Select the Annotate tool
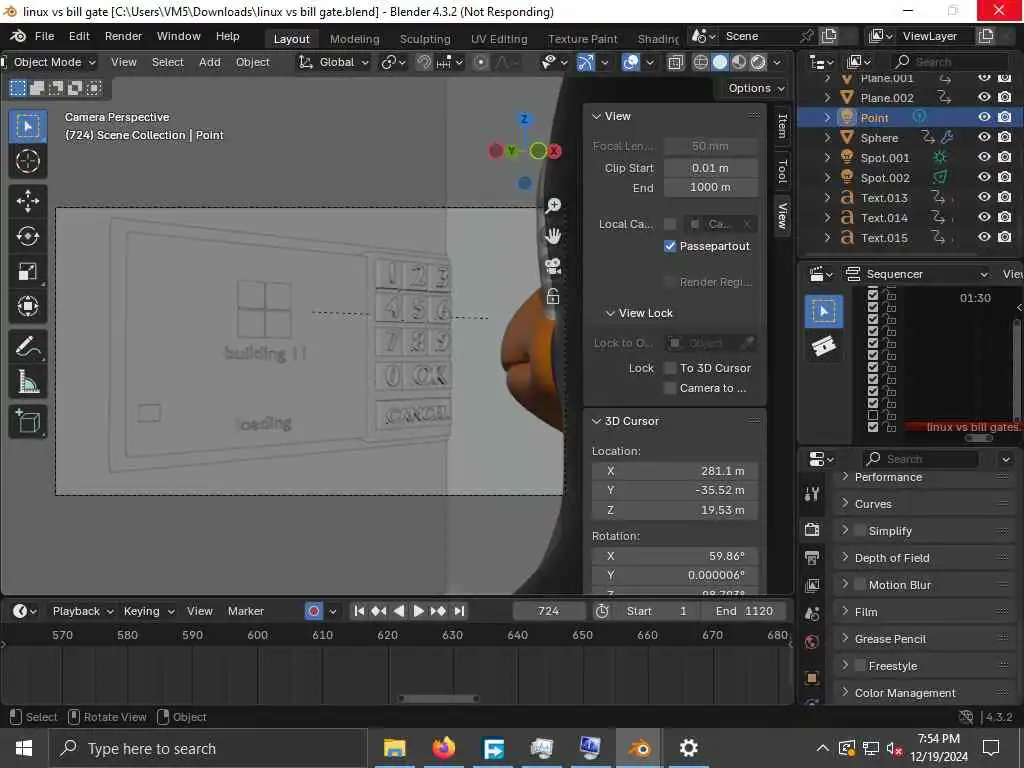Screen dimensions: 1024x768 27,346
